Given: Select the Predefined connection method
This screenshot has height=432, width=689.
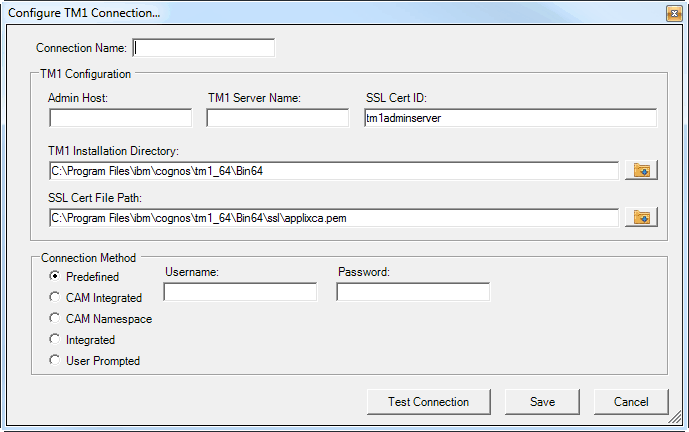Looking at the screenshot, I should (55, 276).
